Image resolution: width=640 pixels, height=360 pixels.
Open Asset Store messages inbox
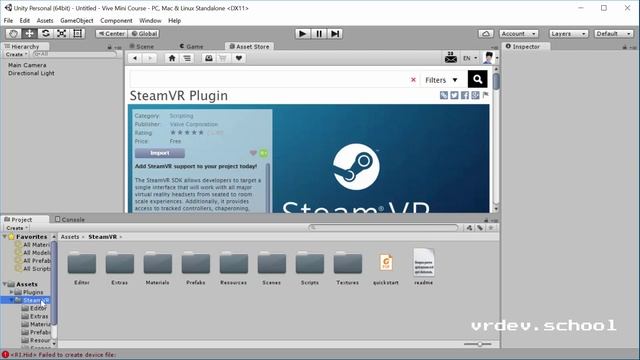[x=451, y=58]
